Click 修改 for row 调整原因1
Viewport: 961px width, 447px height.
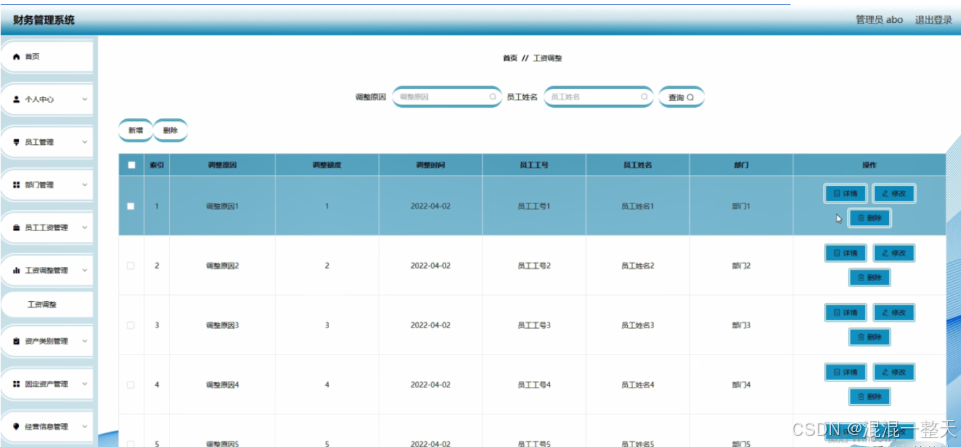coord(894,194)
